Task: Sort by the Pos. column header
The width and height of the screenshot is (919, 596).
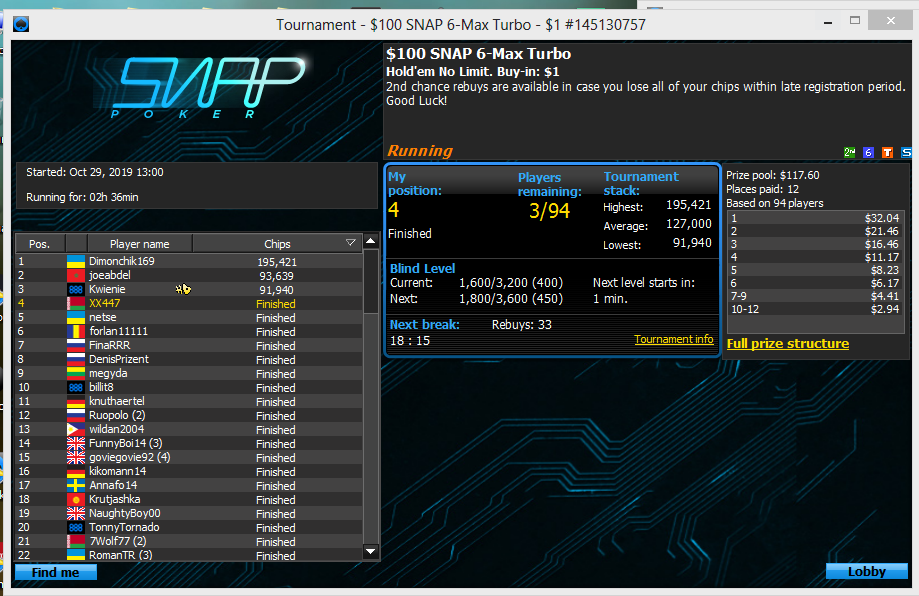Action: (40, 244)
